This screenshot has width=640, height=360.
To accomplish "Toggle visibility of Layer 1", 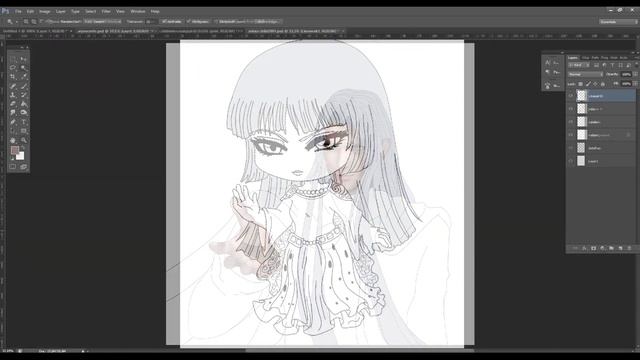I will point(571,161).
